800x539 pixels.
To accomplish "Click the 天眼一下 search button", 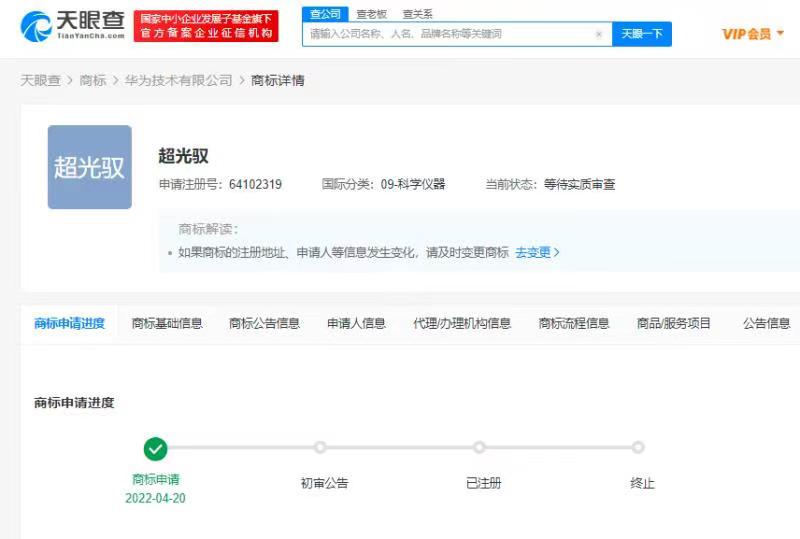I will pos(642,34).
